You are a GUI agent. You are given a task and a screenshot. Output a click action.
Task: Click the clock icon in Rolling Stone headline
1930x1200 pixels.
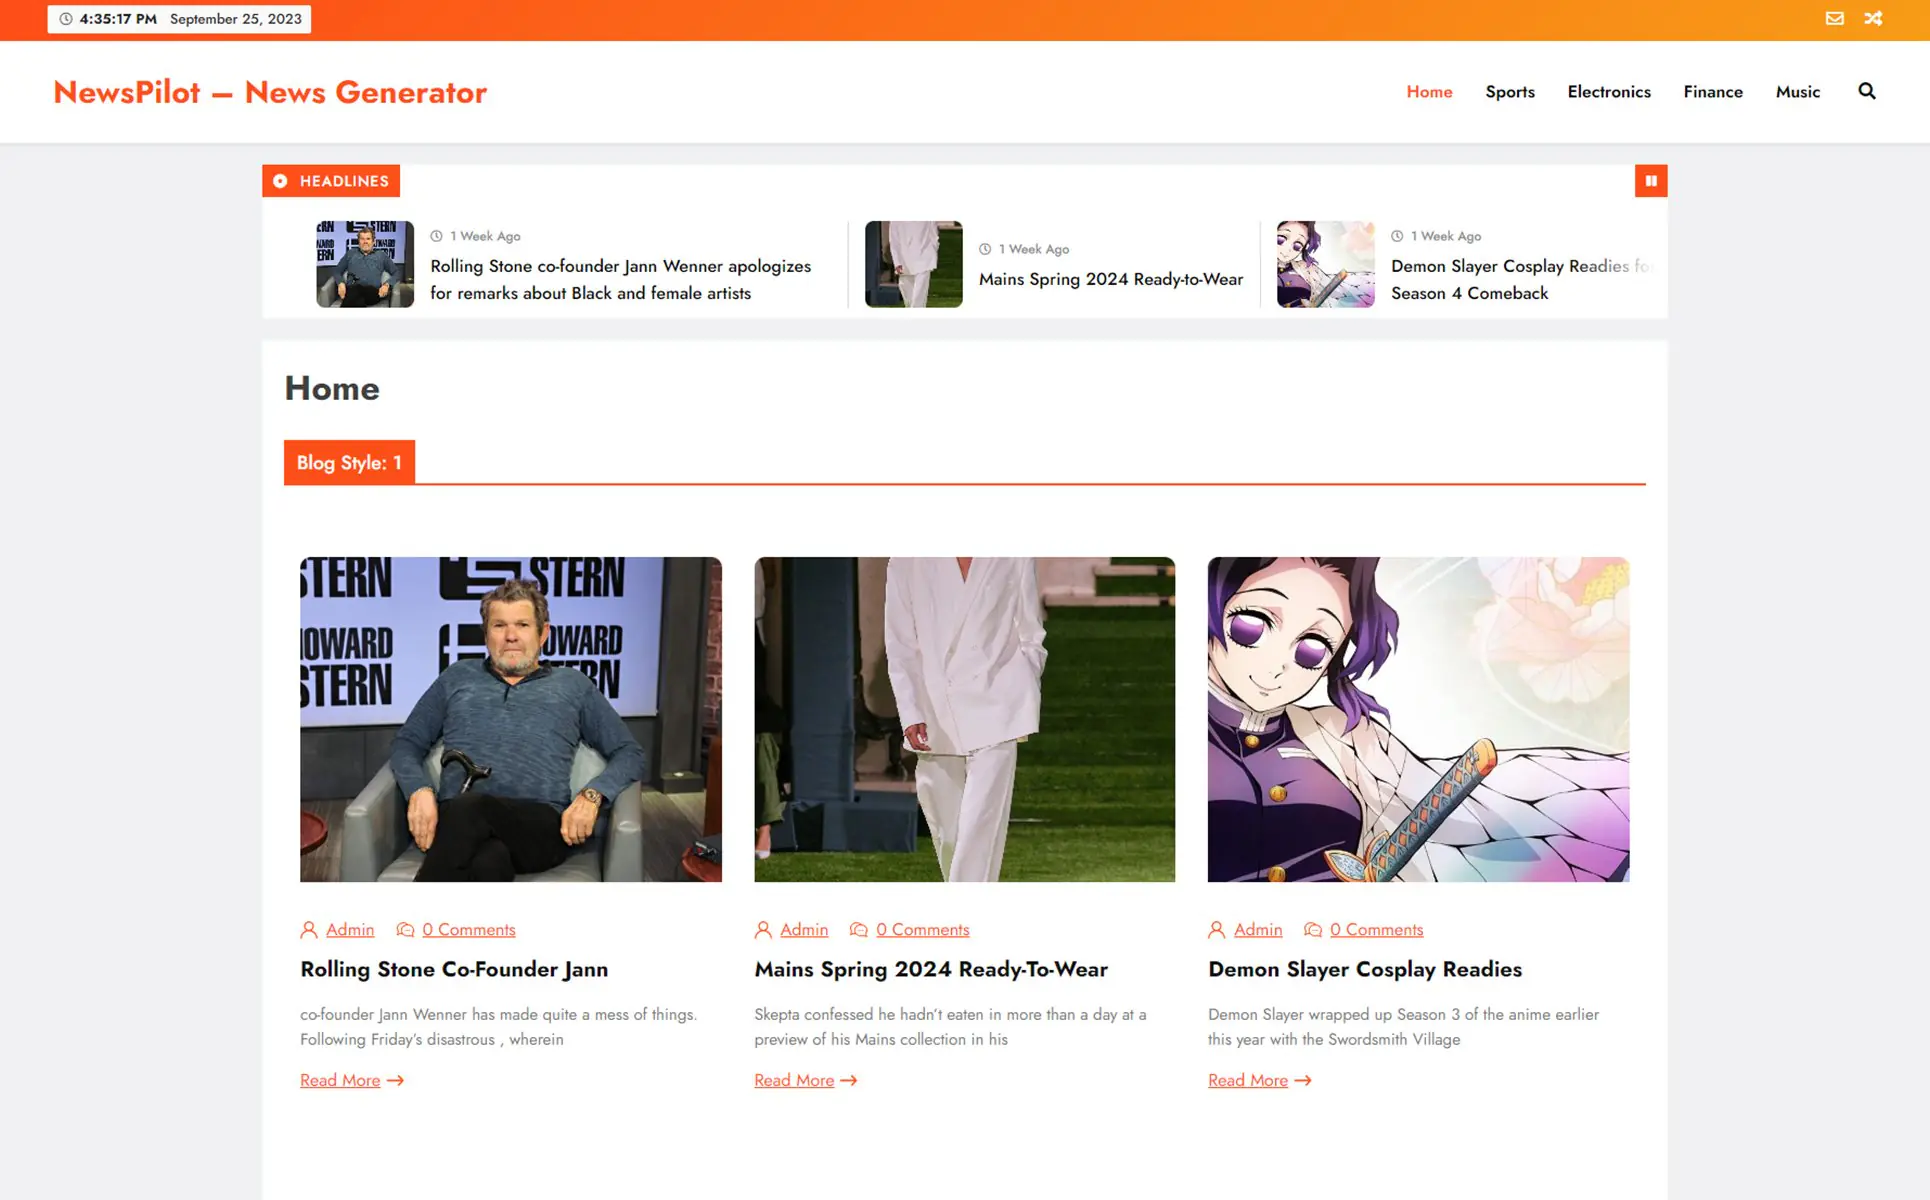coord(436,237)
